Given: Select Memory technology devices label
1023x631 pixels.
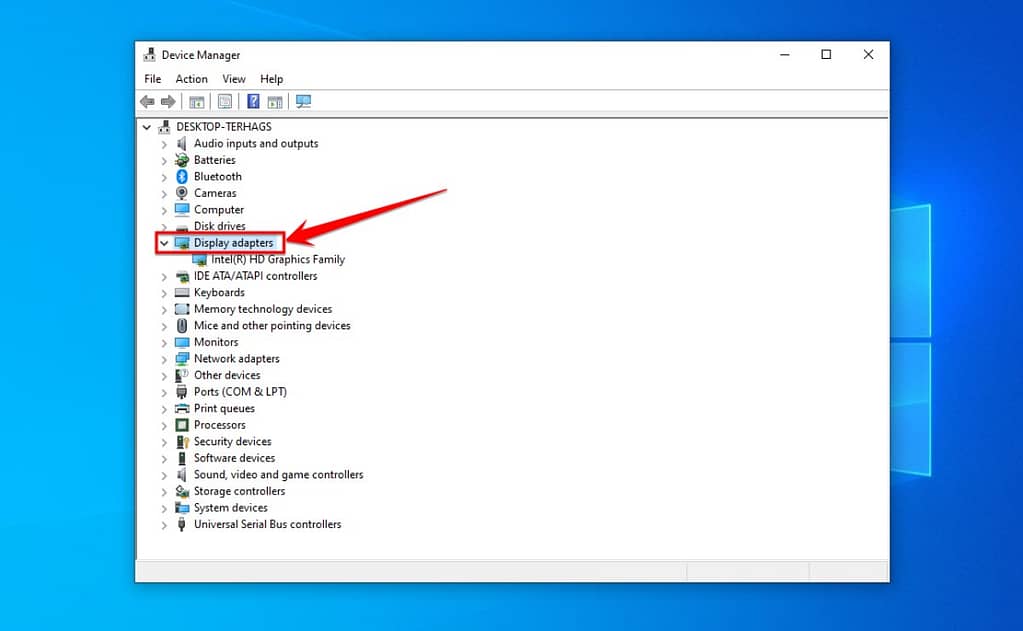Looking at the screenshot, I should [x=263, y=309].
